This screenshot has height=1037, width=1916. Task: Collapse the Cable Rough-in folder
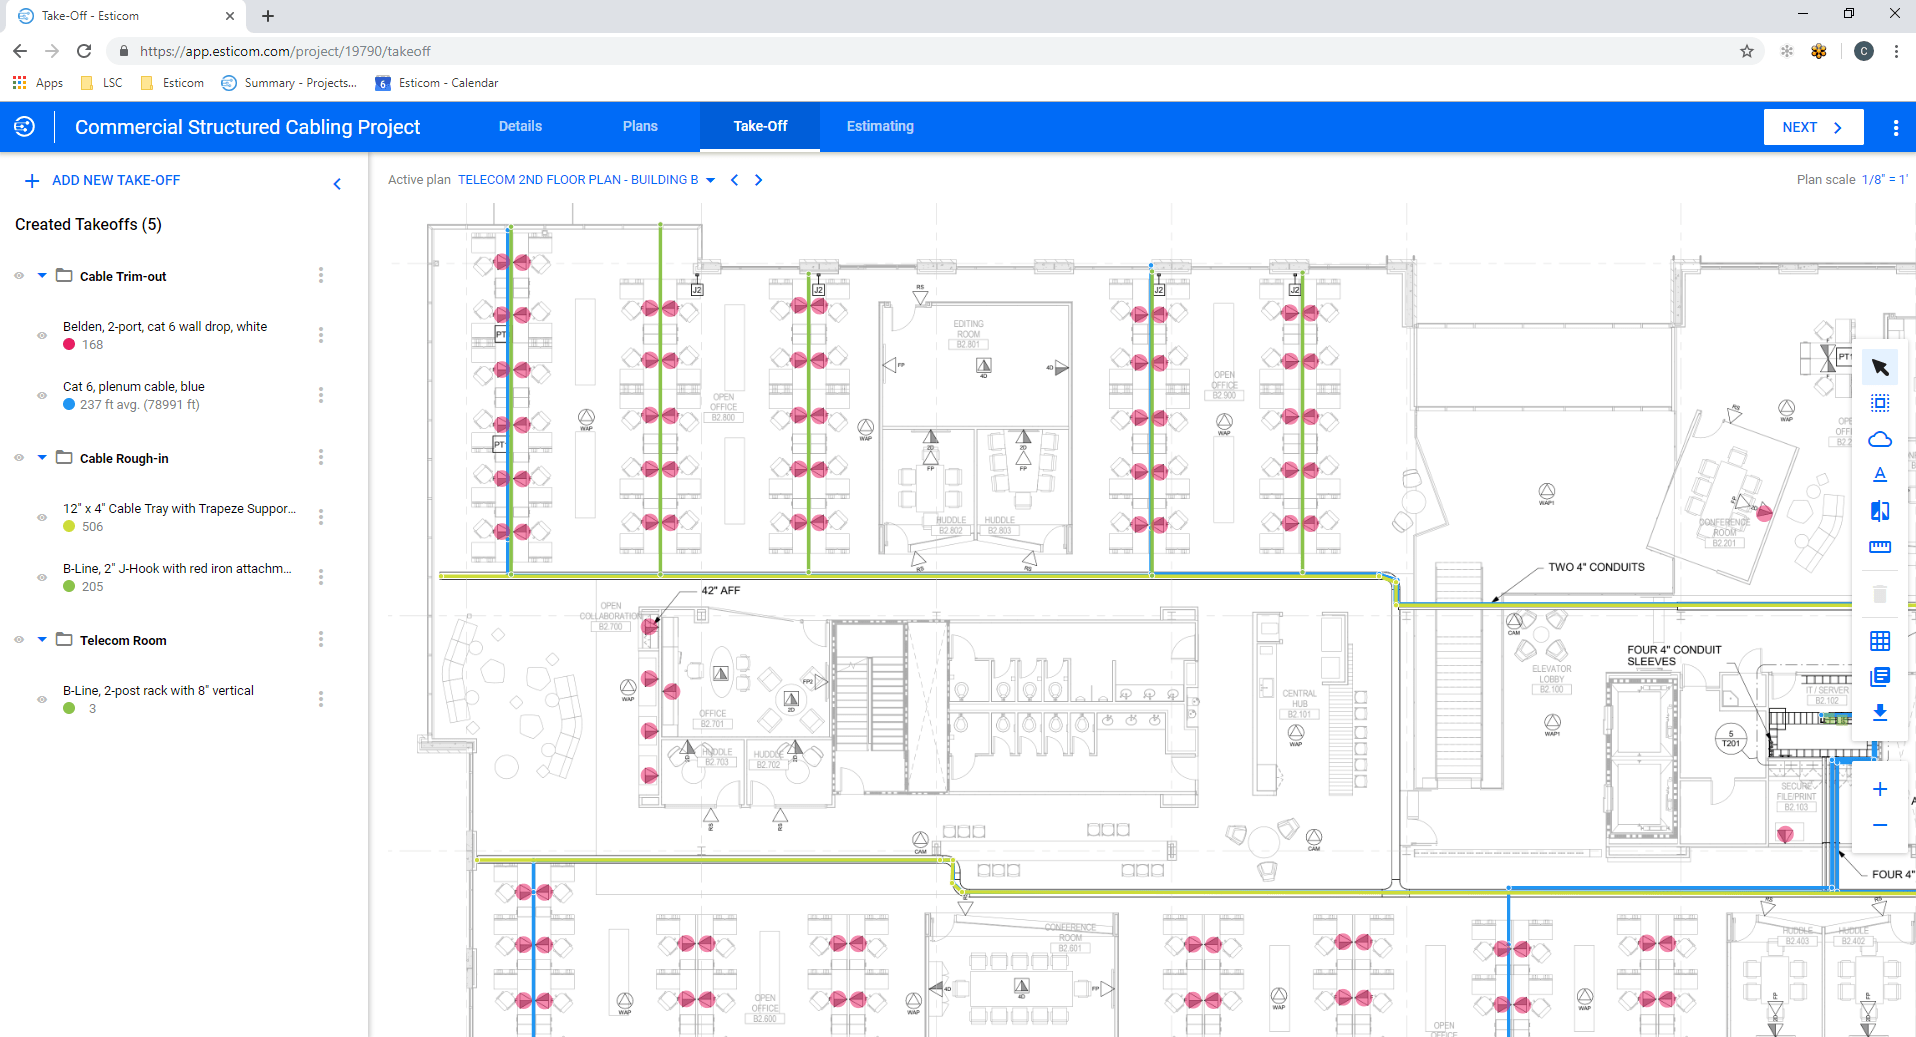click(41, 457)
